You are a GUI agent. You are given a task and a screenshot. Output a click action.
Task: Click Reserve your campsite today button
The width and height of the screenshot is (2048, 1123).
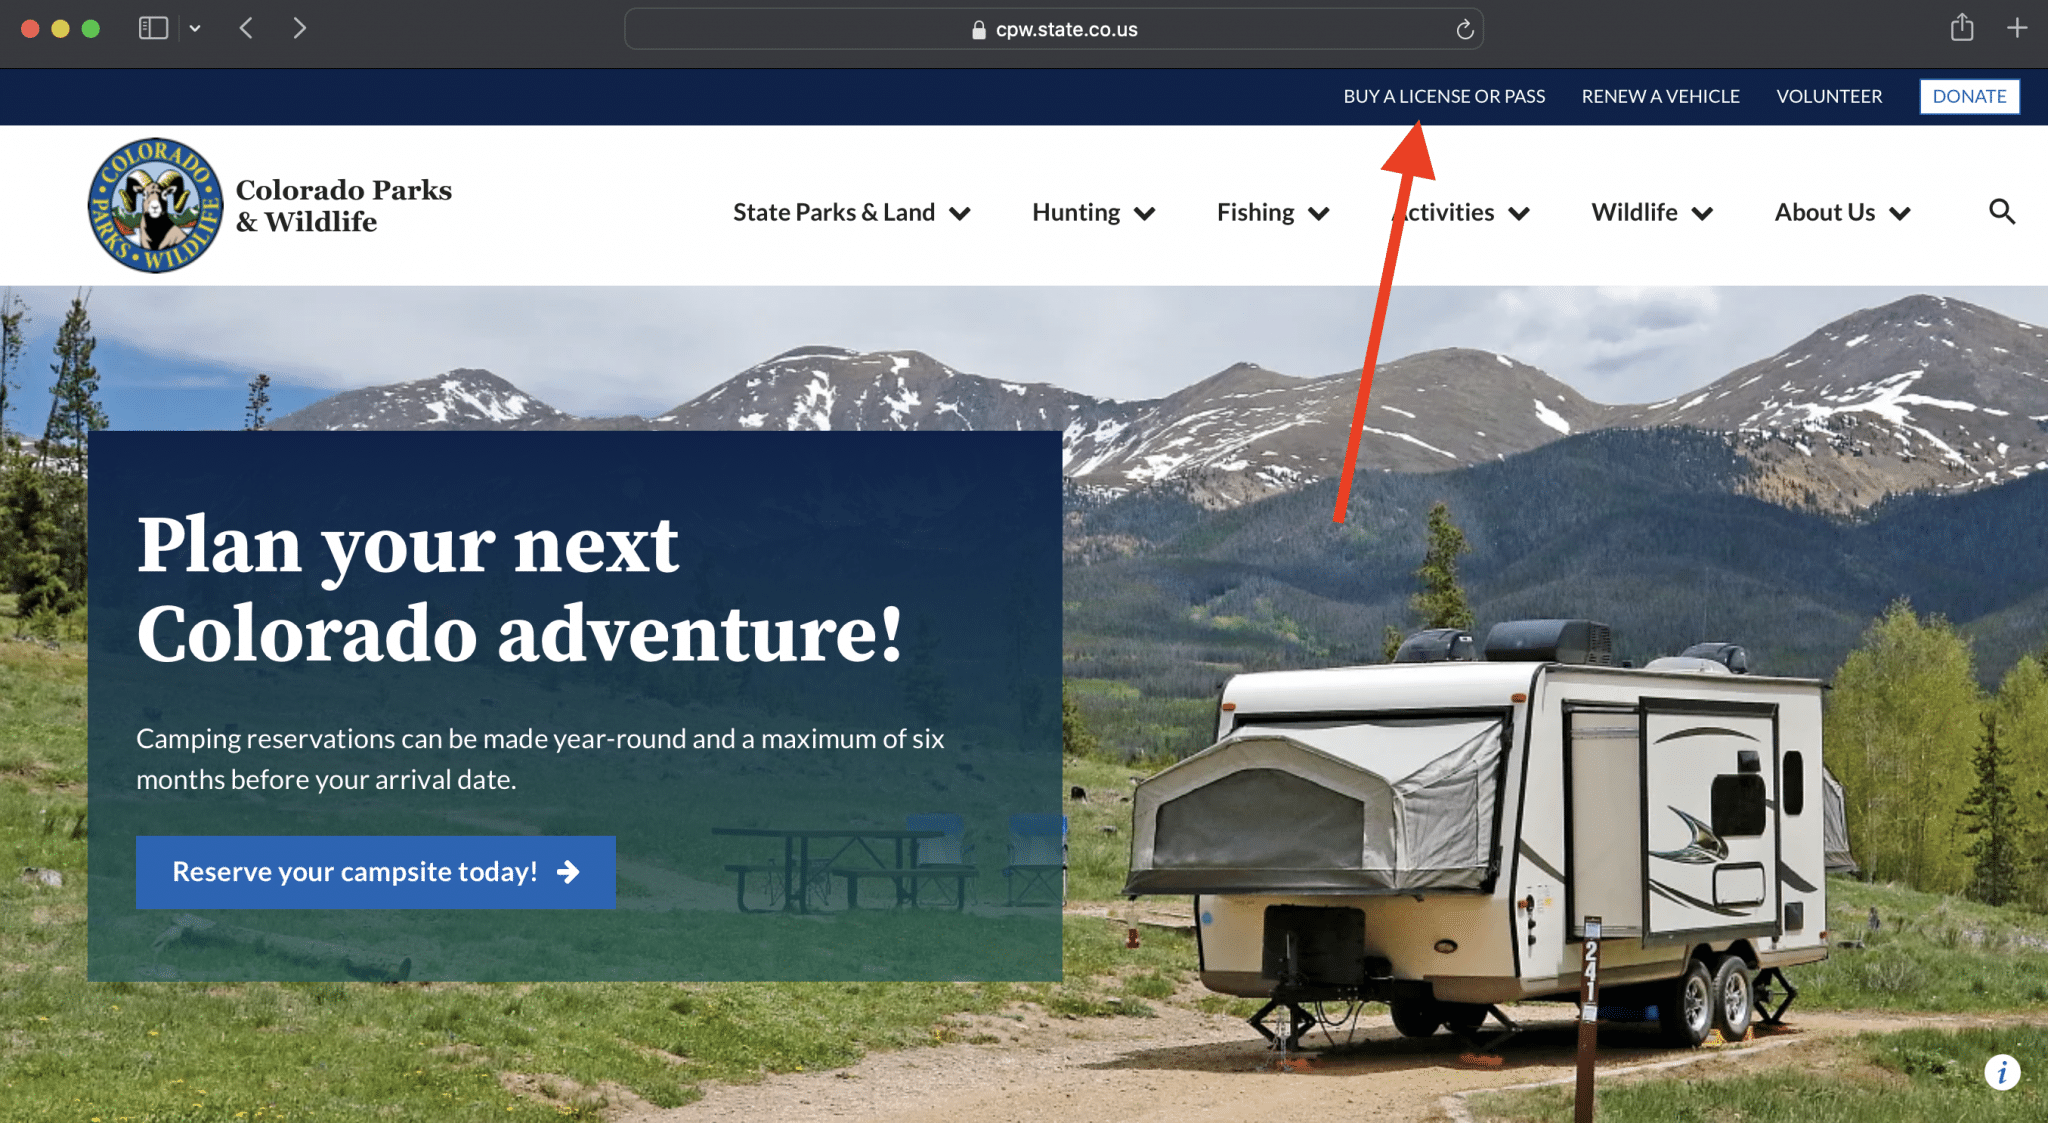(x=375, y=872)
